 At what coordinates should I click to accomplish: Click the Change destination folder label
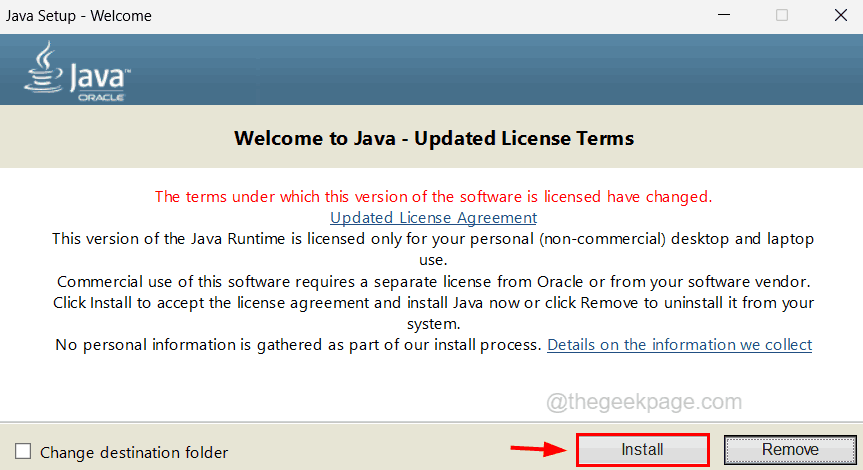pos(134,452)
